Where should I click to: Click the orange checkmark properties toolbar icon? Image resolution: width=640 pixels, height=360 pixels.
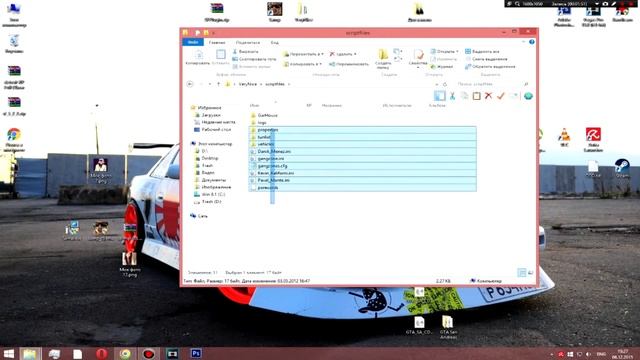point(501,96)
